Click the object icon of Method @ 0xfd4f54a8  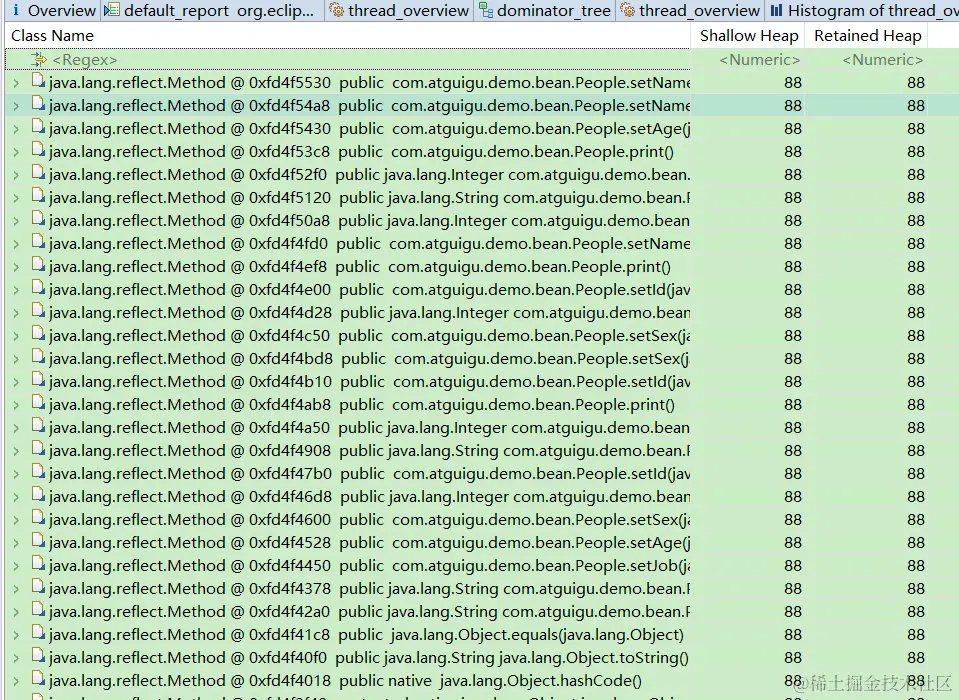tap(39, 105)
